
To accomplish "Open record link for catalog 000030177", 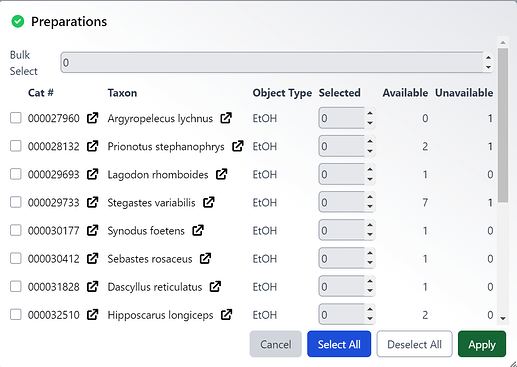I will 92,230.
